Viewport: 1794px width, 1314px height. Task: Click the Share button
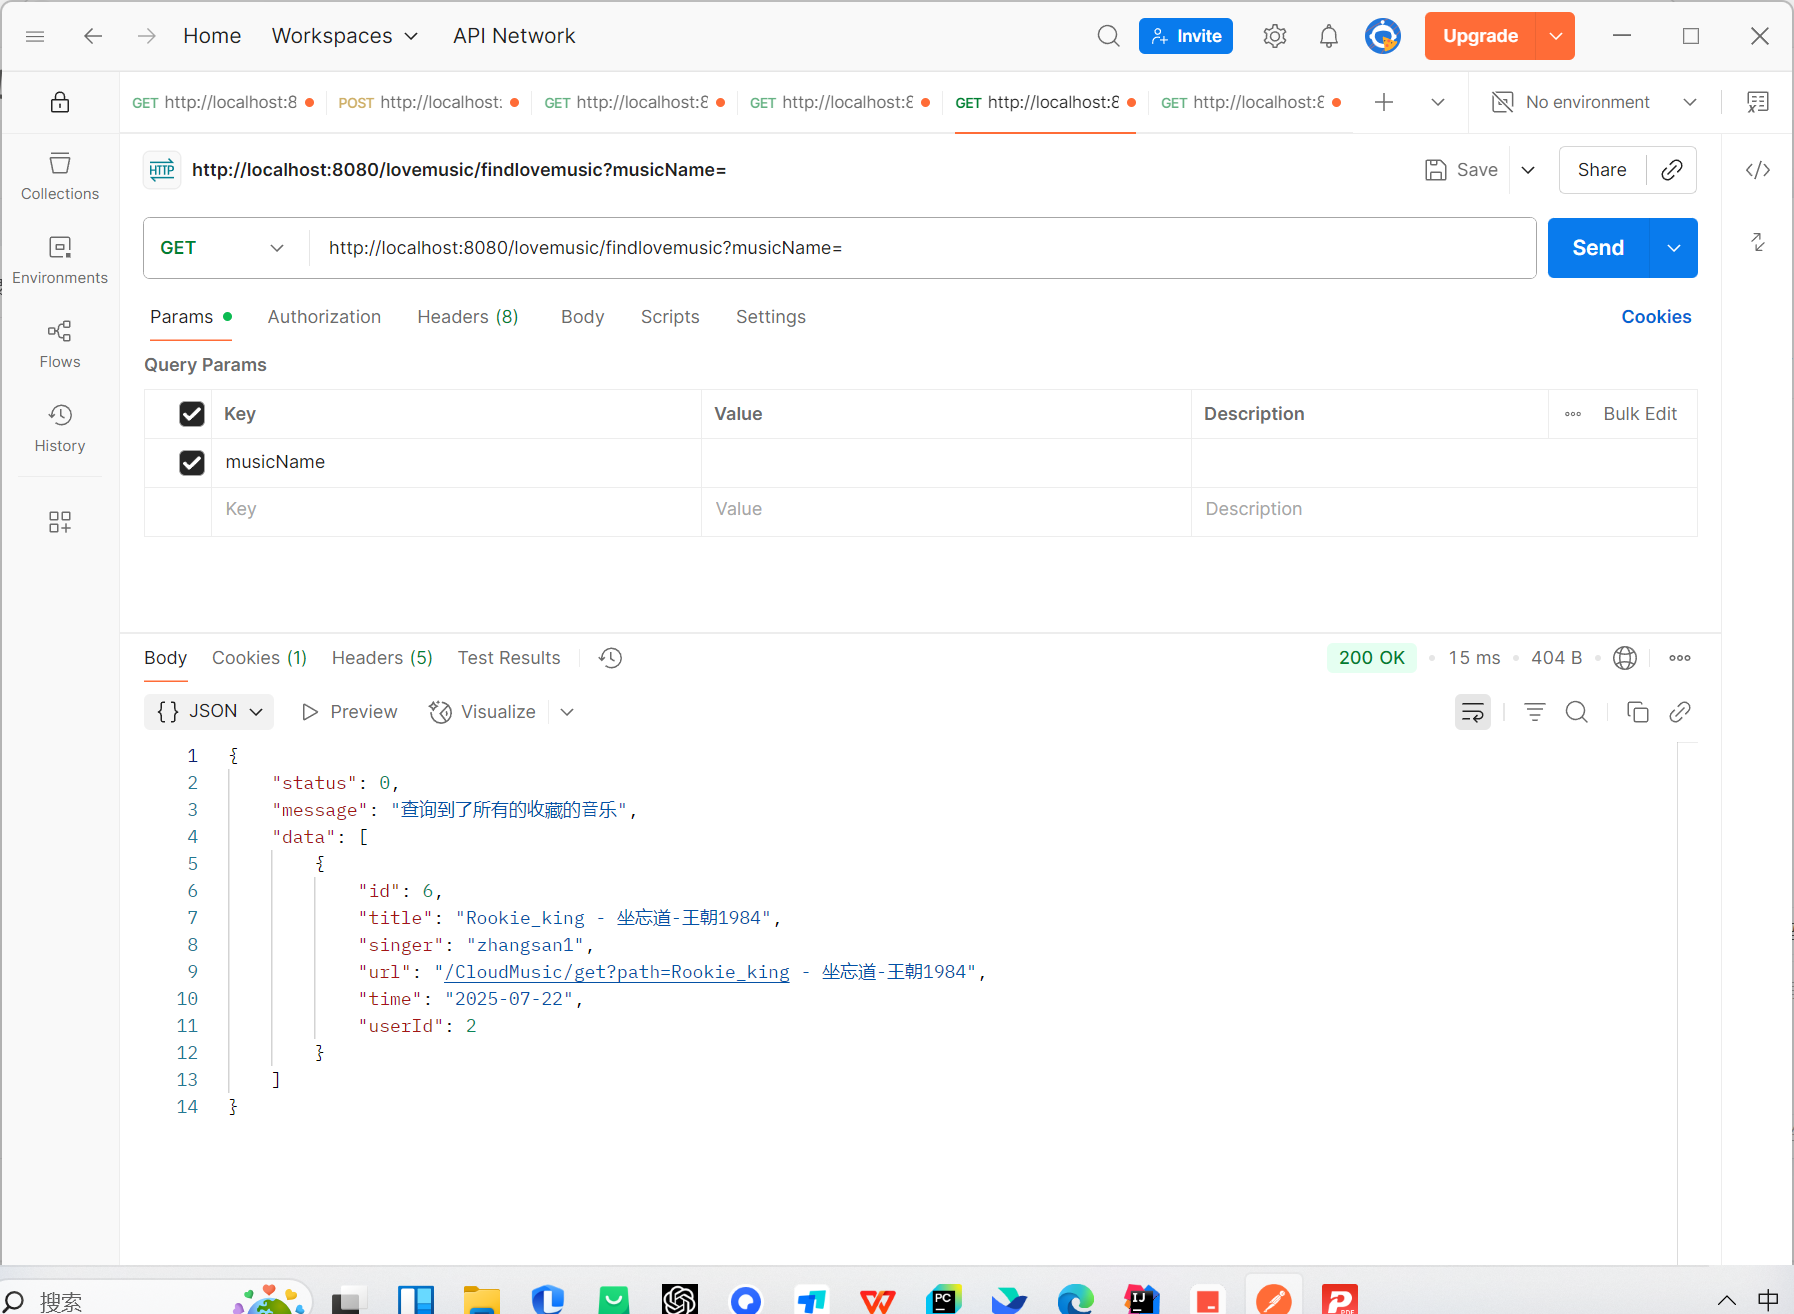point(1602,170)
